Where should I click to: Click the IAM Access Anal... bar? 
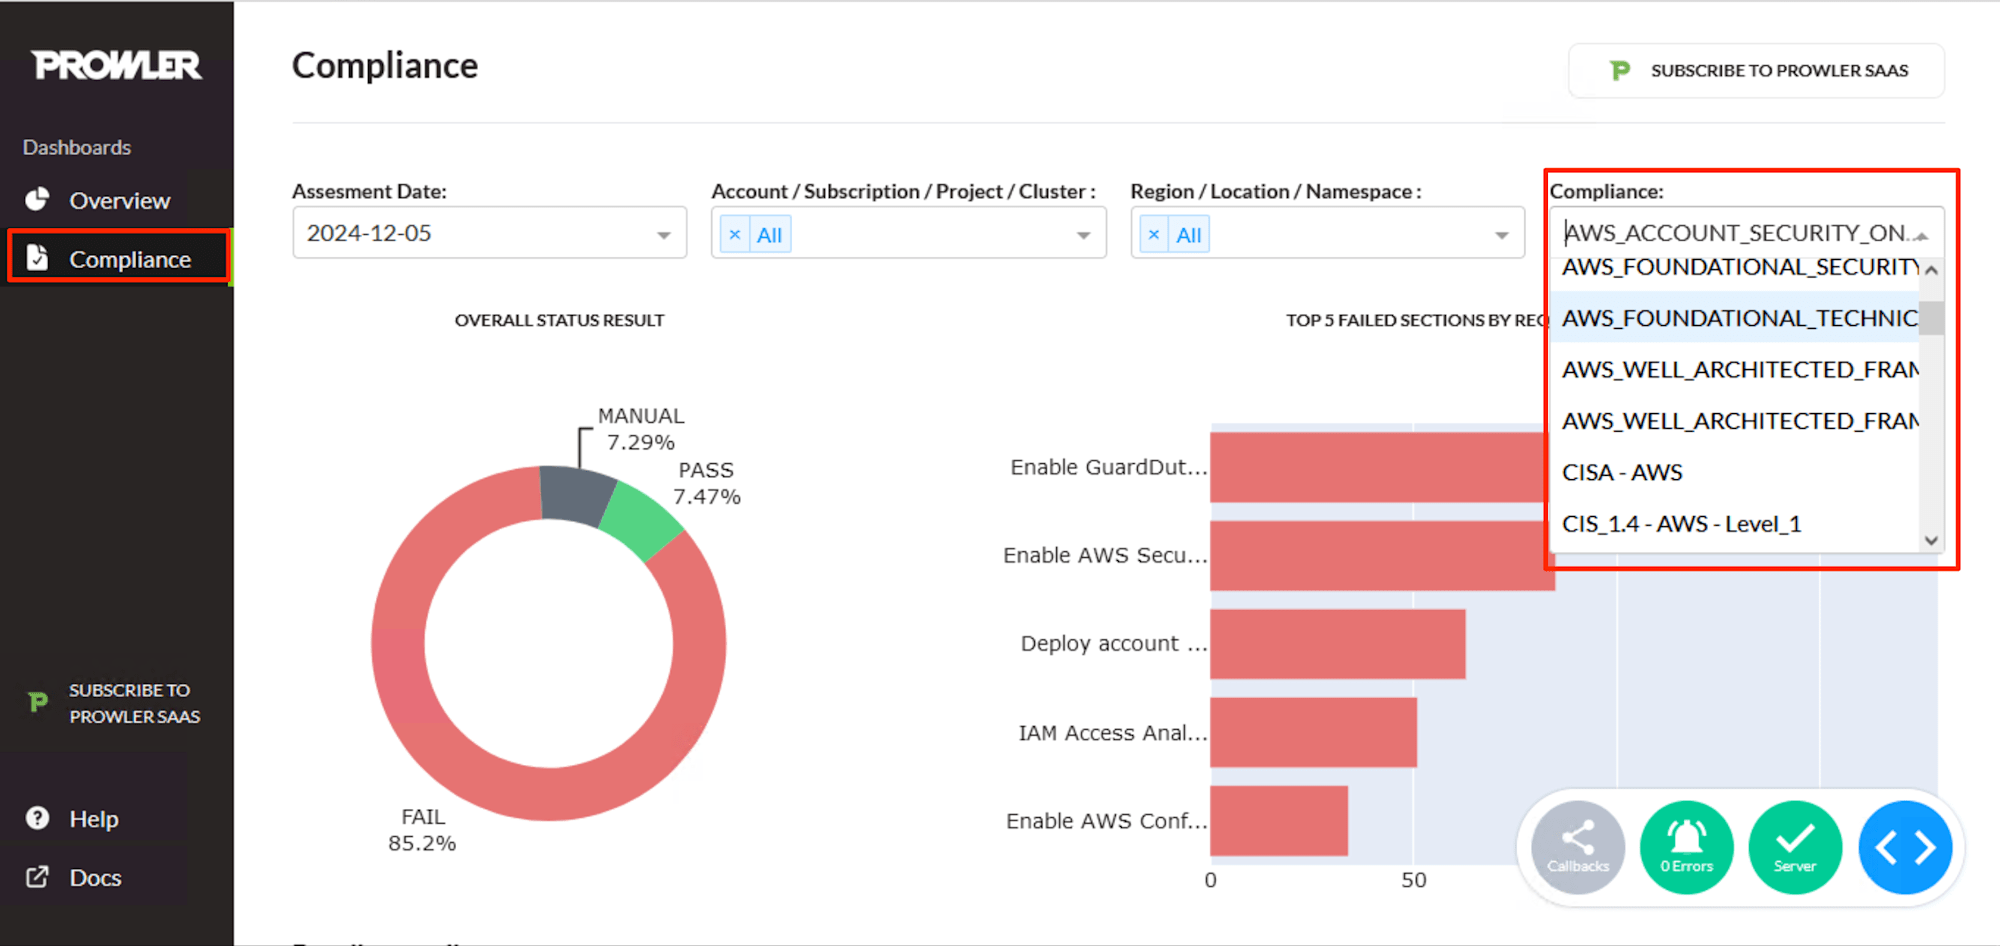point(1313,732)
